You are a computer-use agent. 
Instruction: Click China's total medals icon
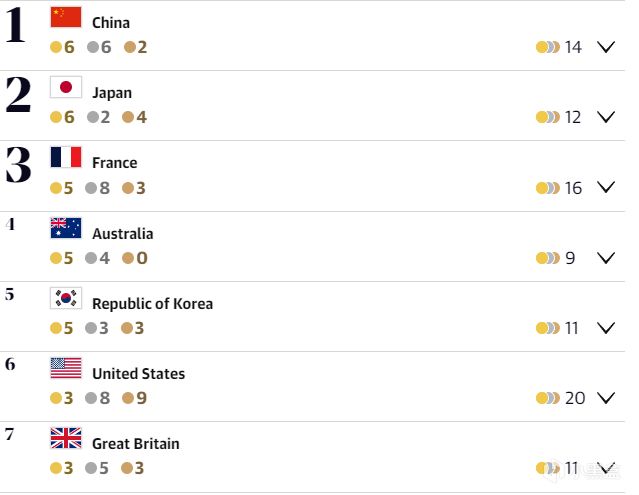point(547,47)
